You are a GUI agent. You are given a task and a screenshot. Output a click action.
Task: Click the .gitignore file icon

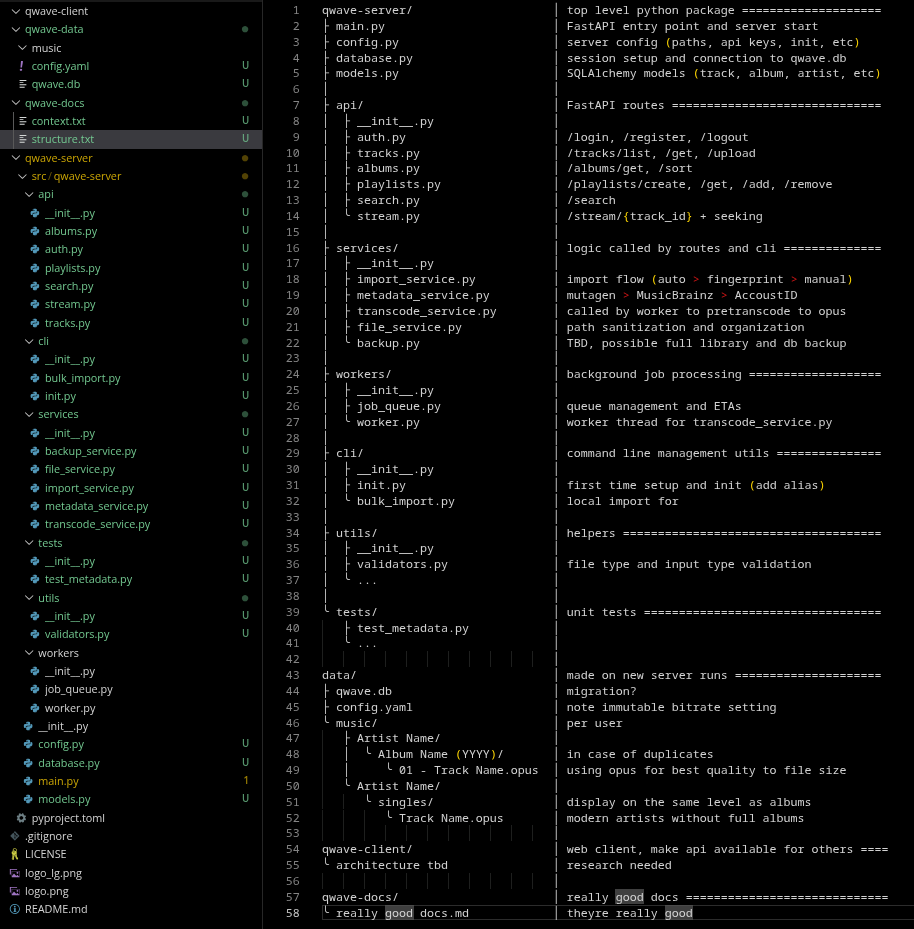(14, 836)
